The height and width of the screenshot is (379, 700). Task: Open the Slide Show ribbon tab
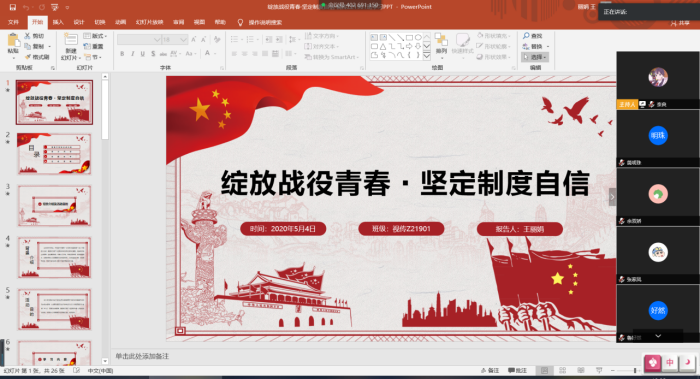pyautogui.click(x=149, y=22)
